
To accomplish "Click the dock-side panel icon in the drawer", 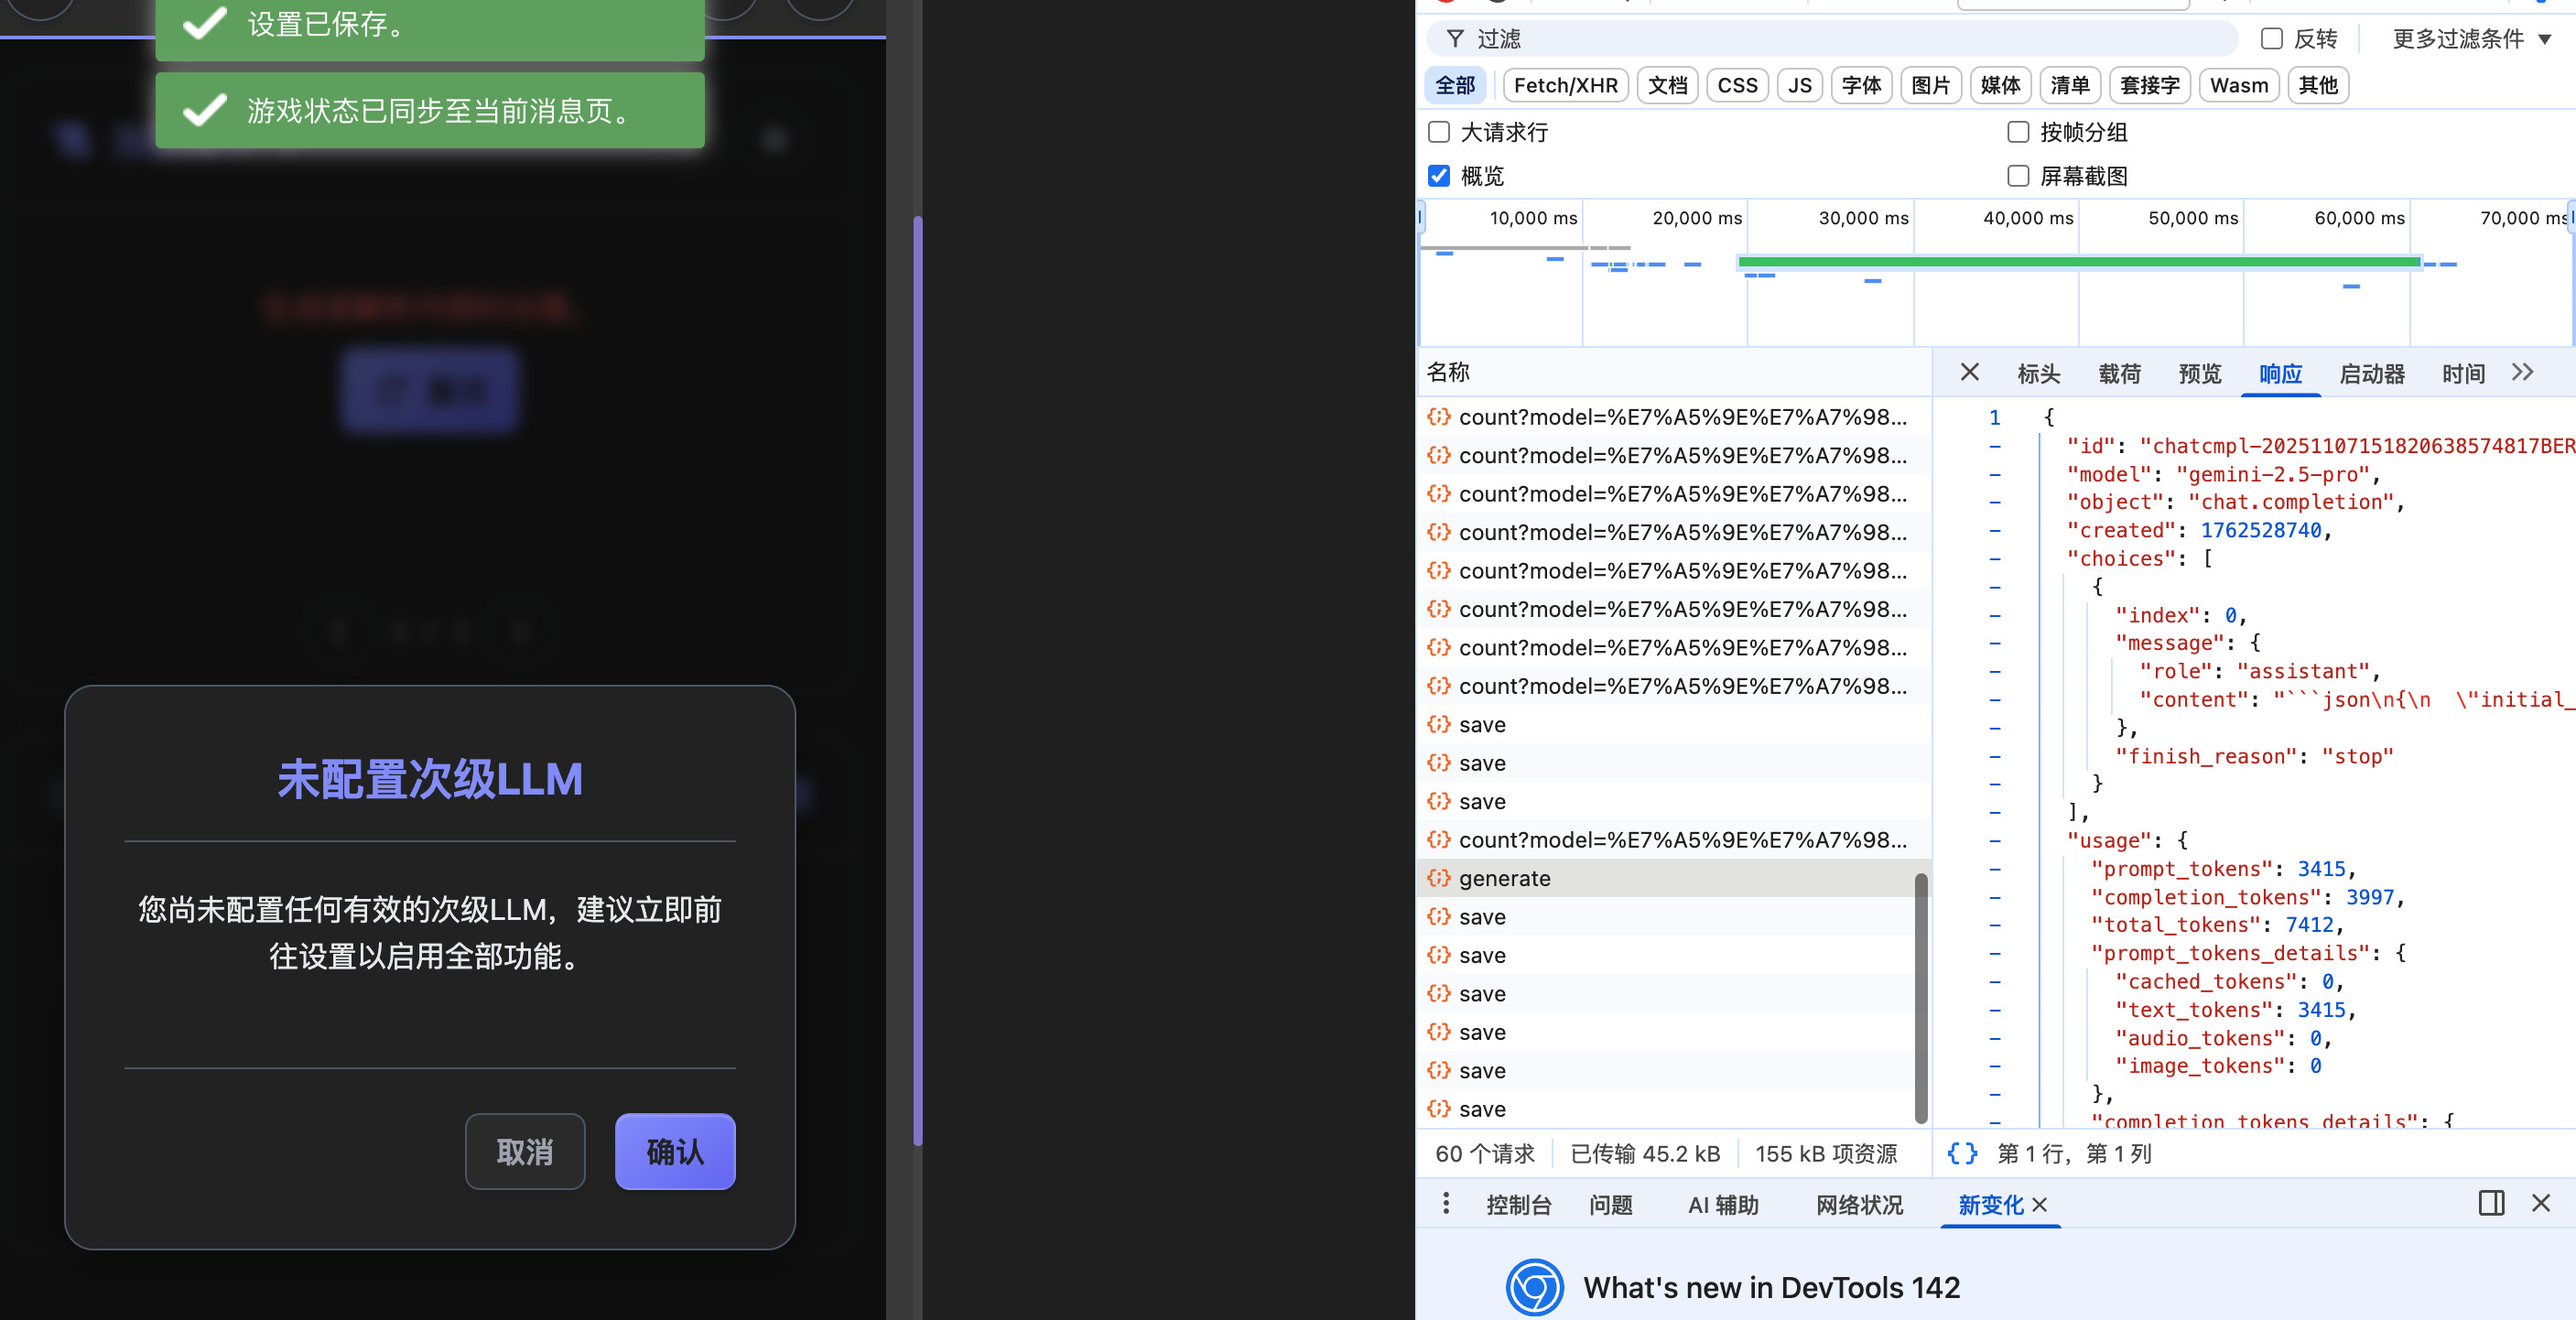I will click(2491, 1203).
